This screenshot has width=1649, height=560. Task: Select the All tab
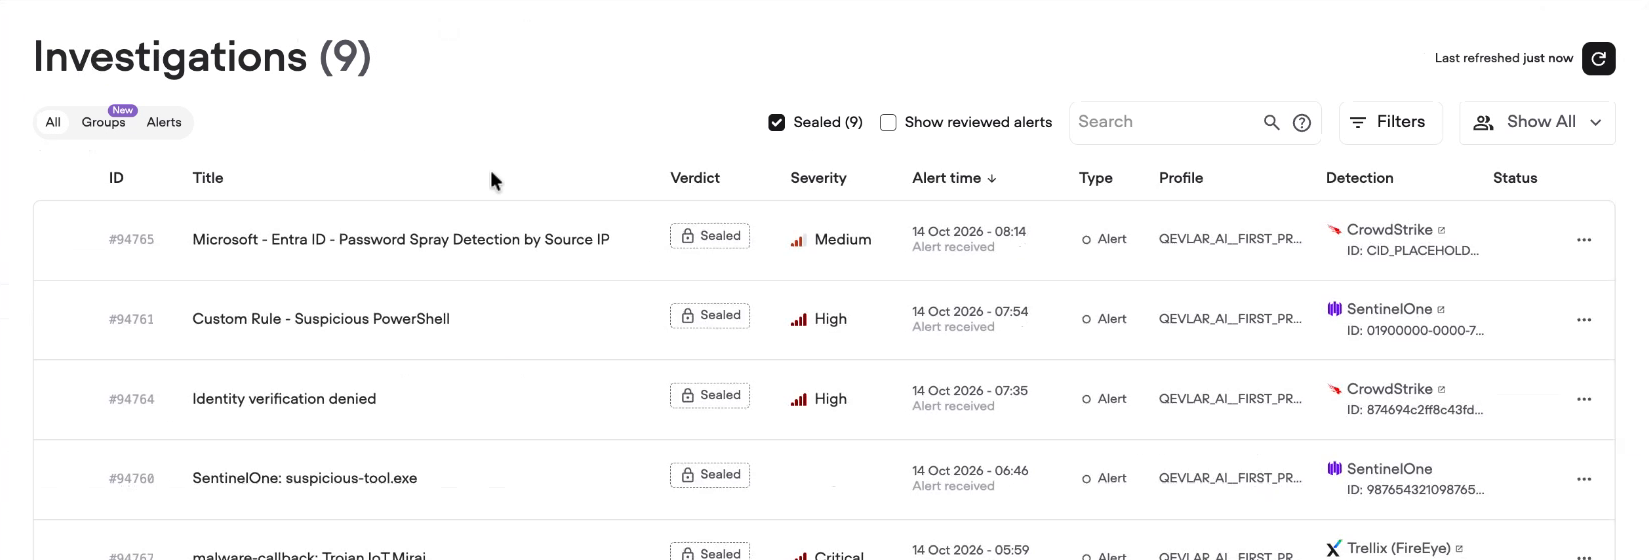tap(53, 122)
